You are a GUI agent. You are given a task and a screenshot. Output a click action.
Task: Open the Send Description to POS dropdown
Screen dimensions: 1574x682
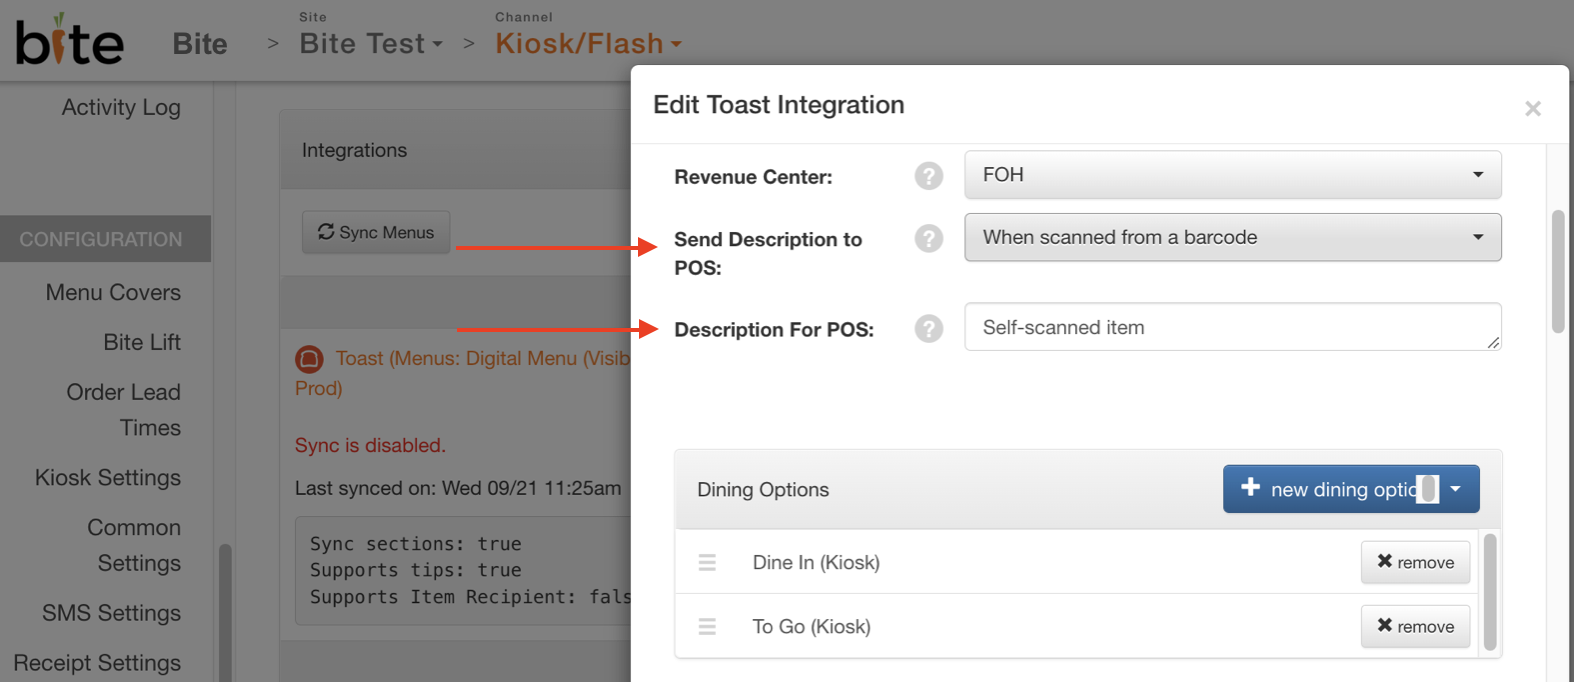click(x=1233, y=237)
